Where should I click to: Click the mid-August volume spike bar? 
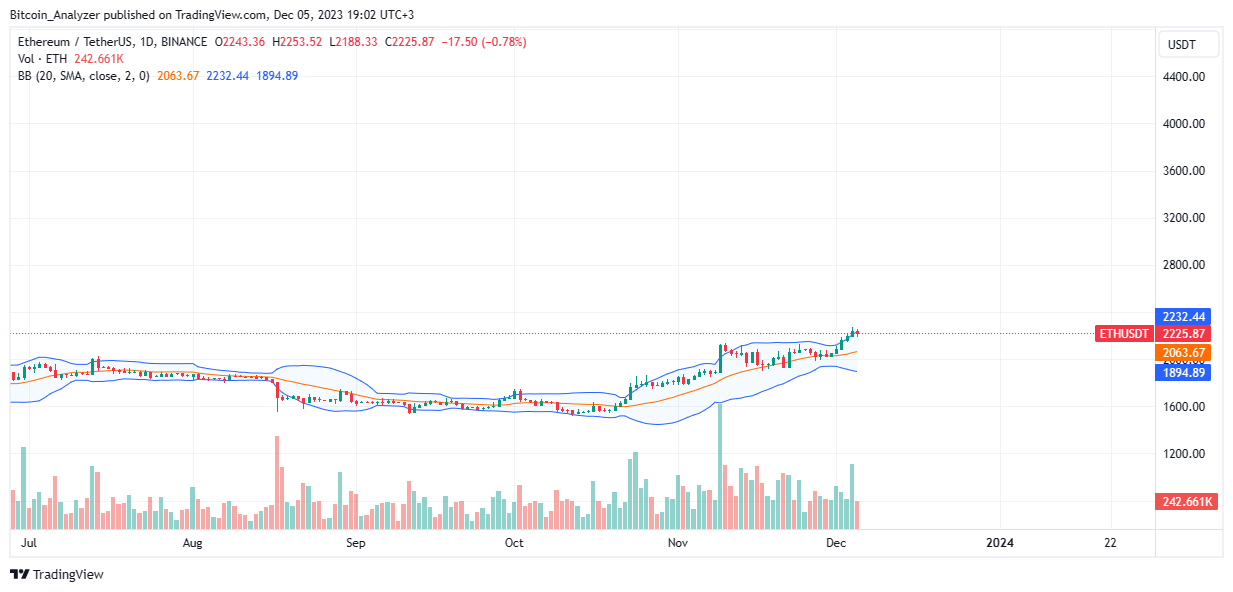click(x=277, y=483)
